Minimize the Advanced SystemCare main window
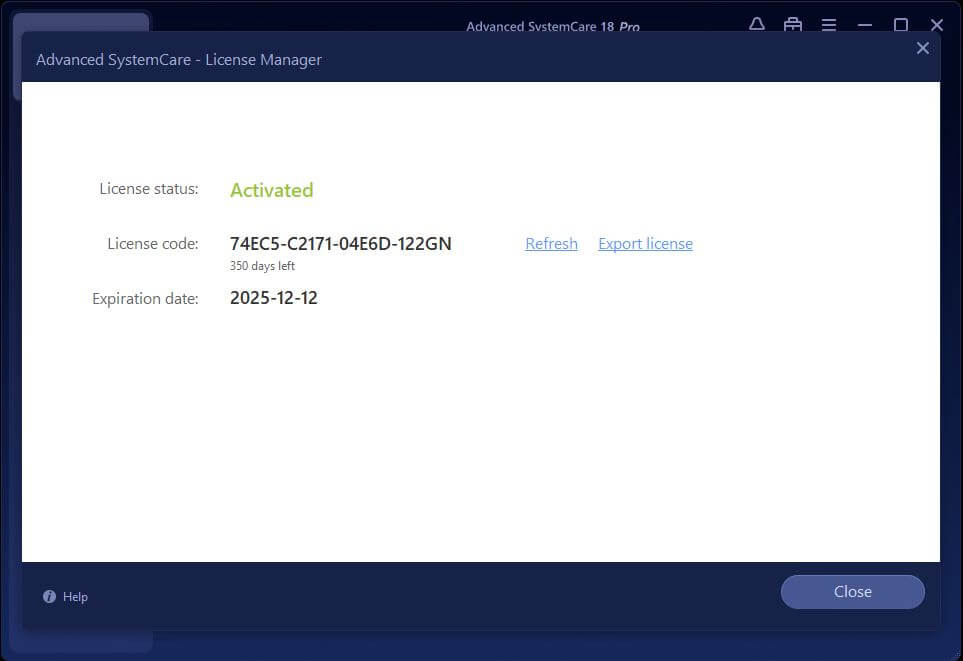Image resolution: width=963 pixels, height=661 pixels. [x=865, y=25]
